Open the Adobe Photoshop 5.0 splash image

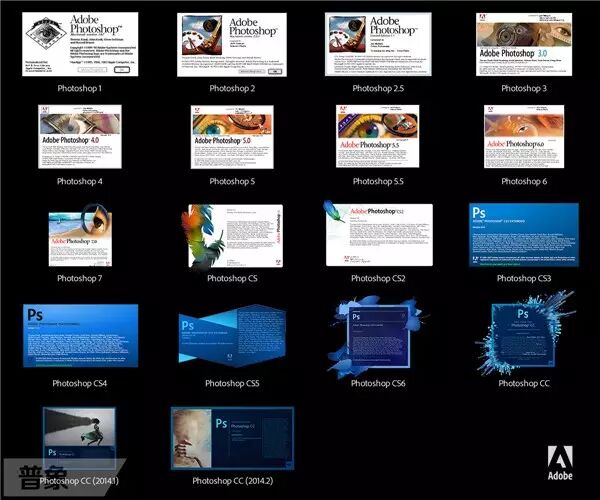232,137
